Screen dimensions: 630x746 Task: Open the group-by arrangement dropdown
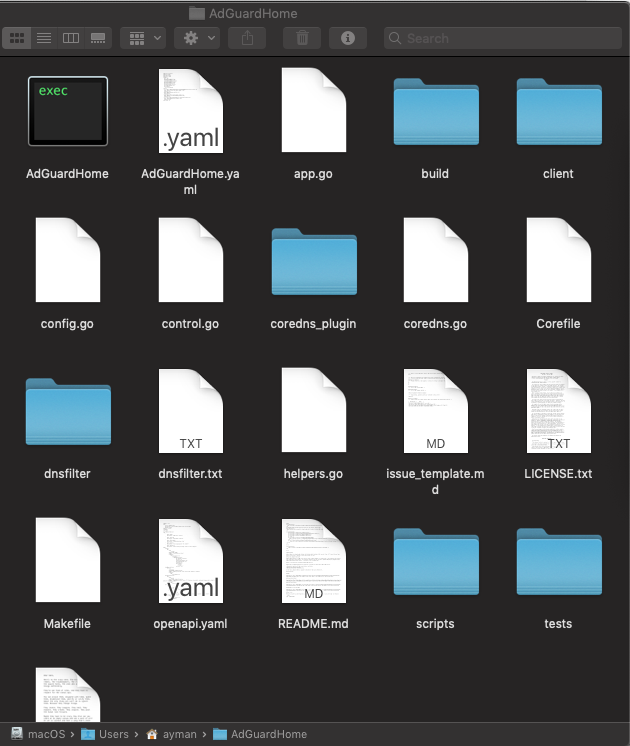coord(143,38)
